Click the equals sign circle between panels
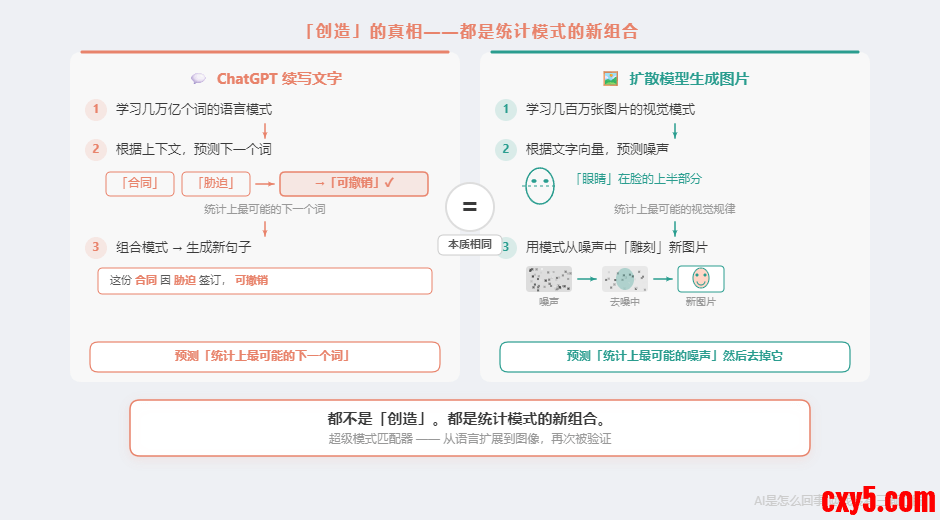 (x=470, y=207)
